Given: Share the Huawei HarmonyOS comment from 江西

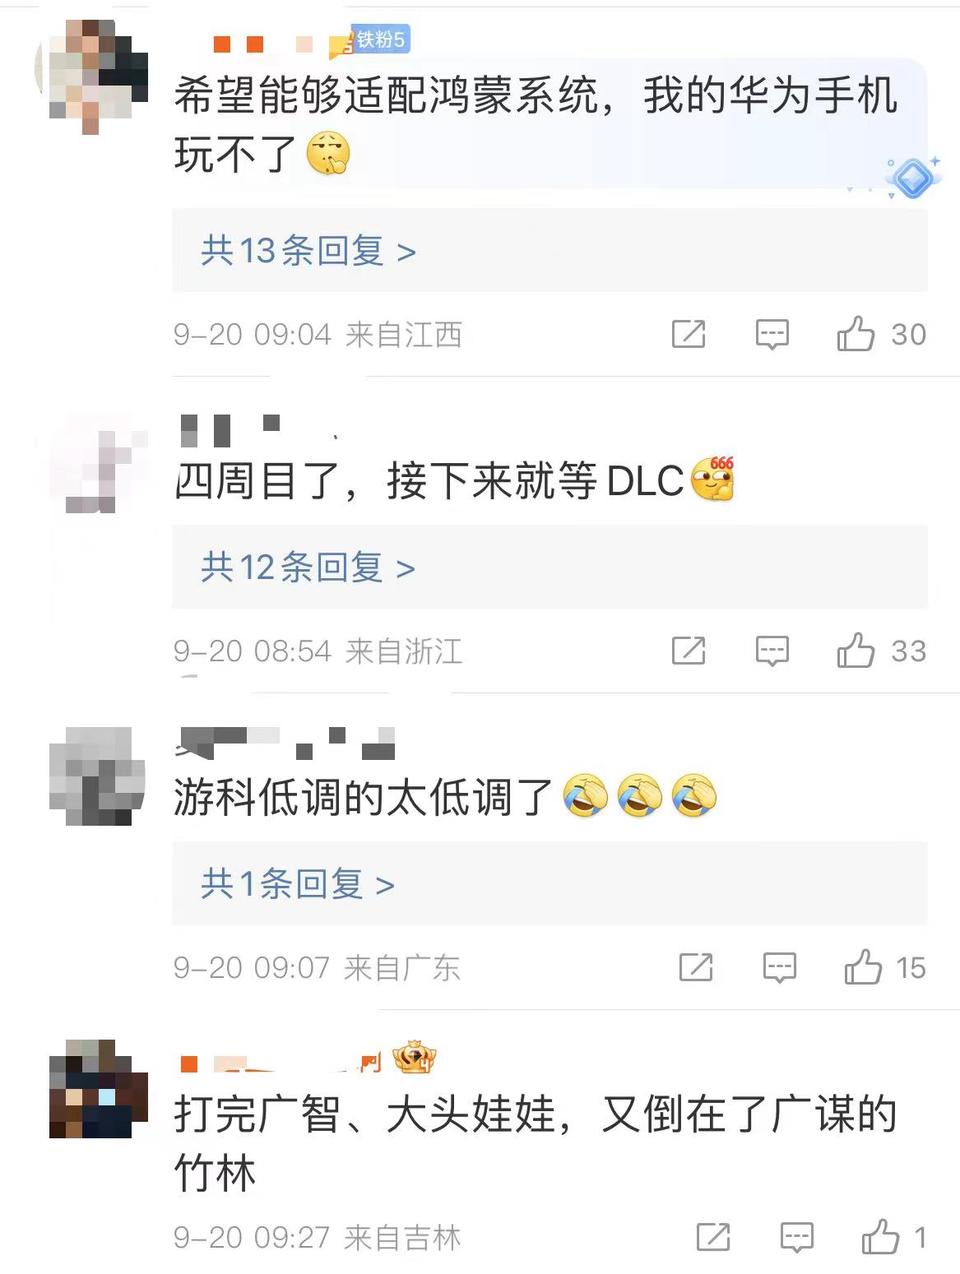Looking at the screenshot, I should 688,334.
